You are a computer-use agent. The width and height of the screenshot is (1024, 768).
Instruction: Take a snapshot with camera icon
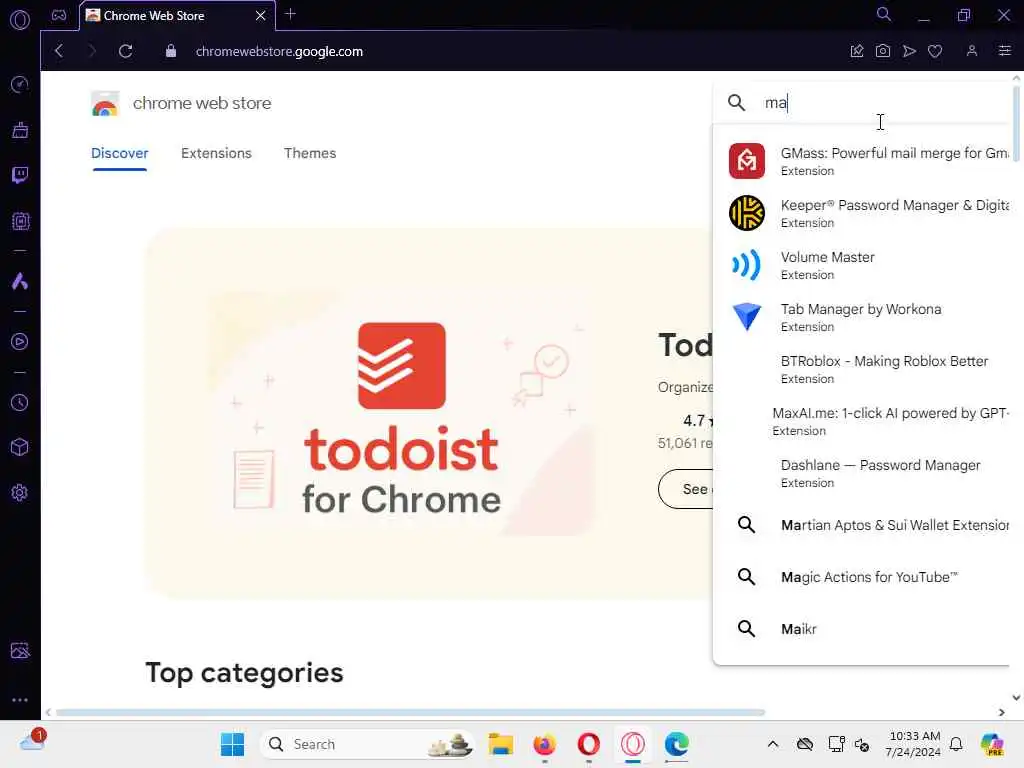click(x=883, y=51)
